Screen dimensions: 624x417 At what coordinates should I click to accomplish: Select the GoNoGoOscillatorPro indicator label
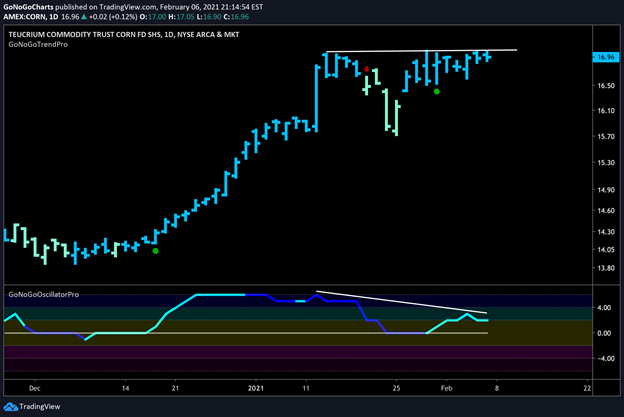pos(44,294)
